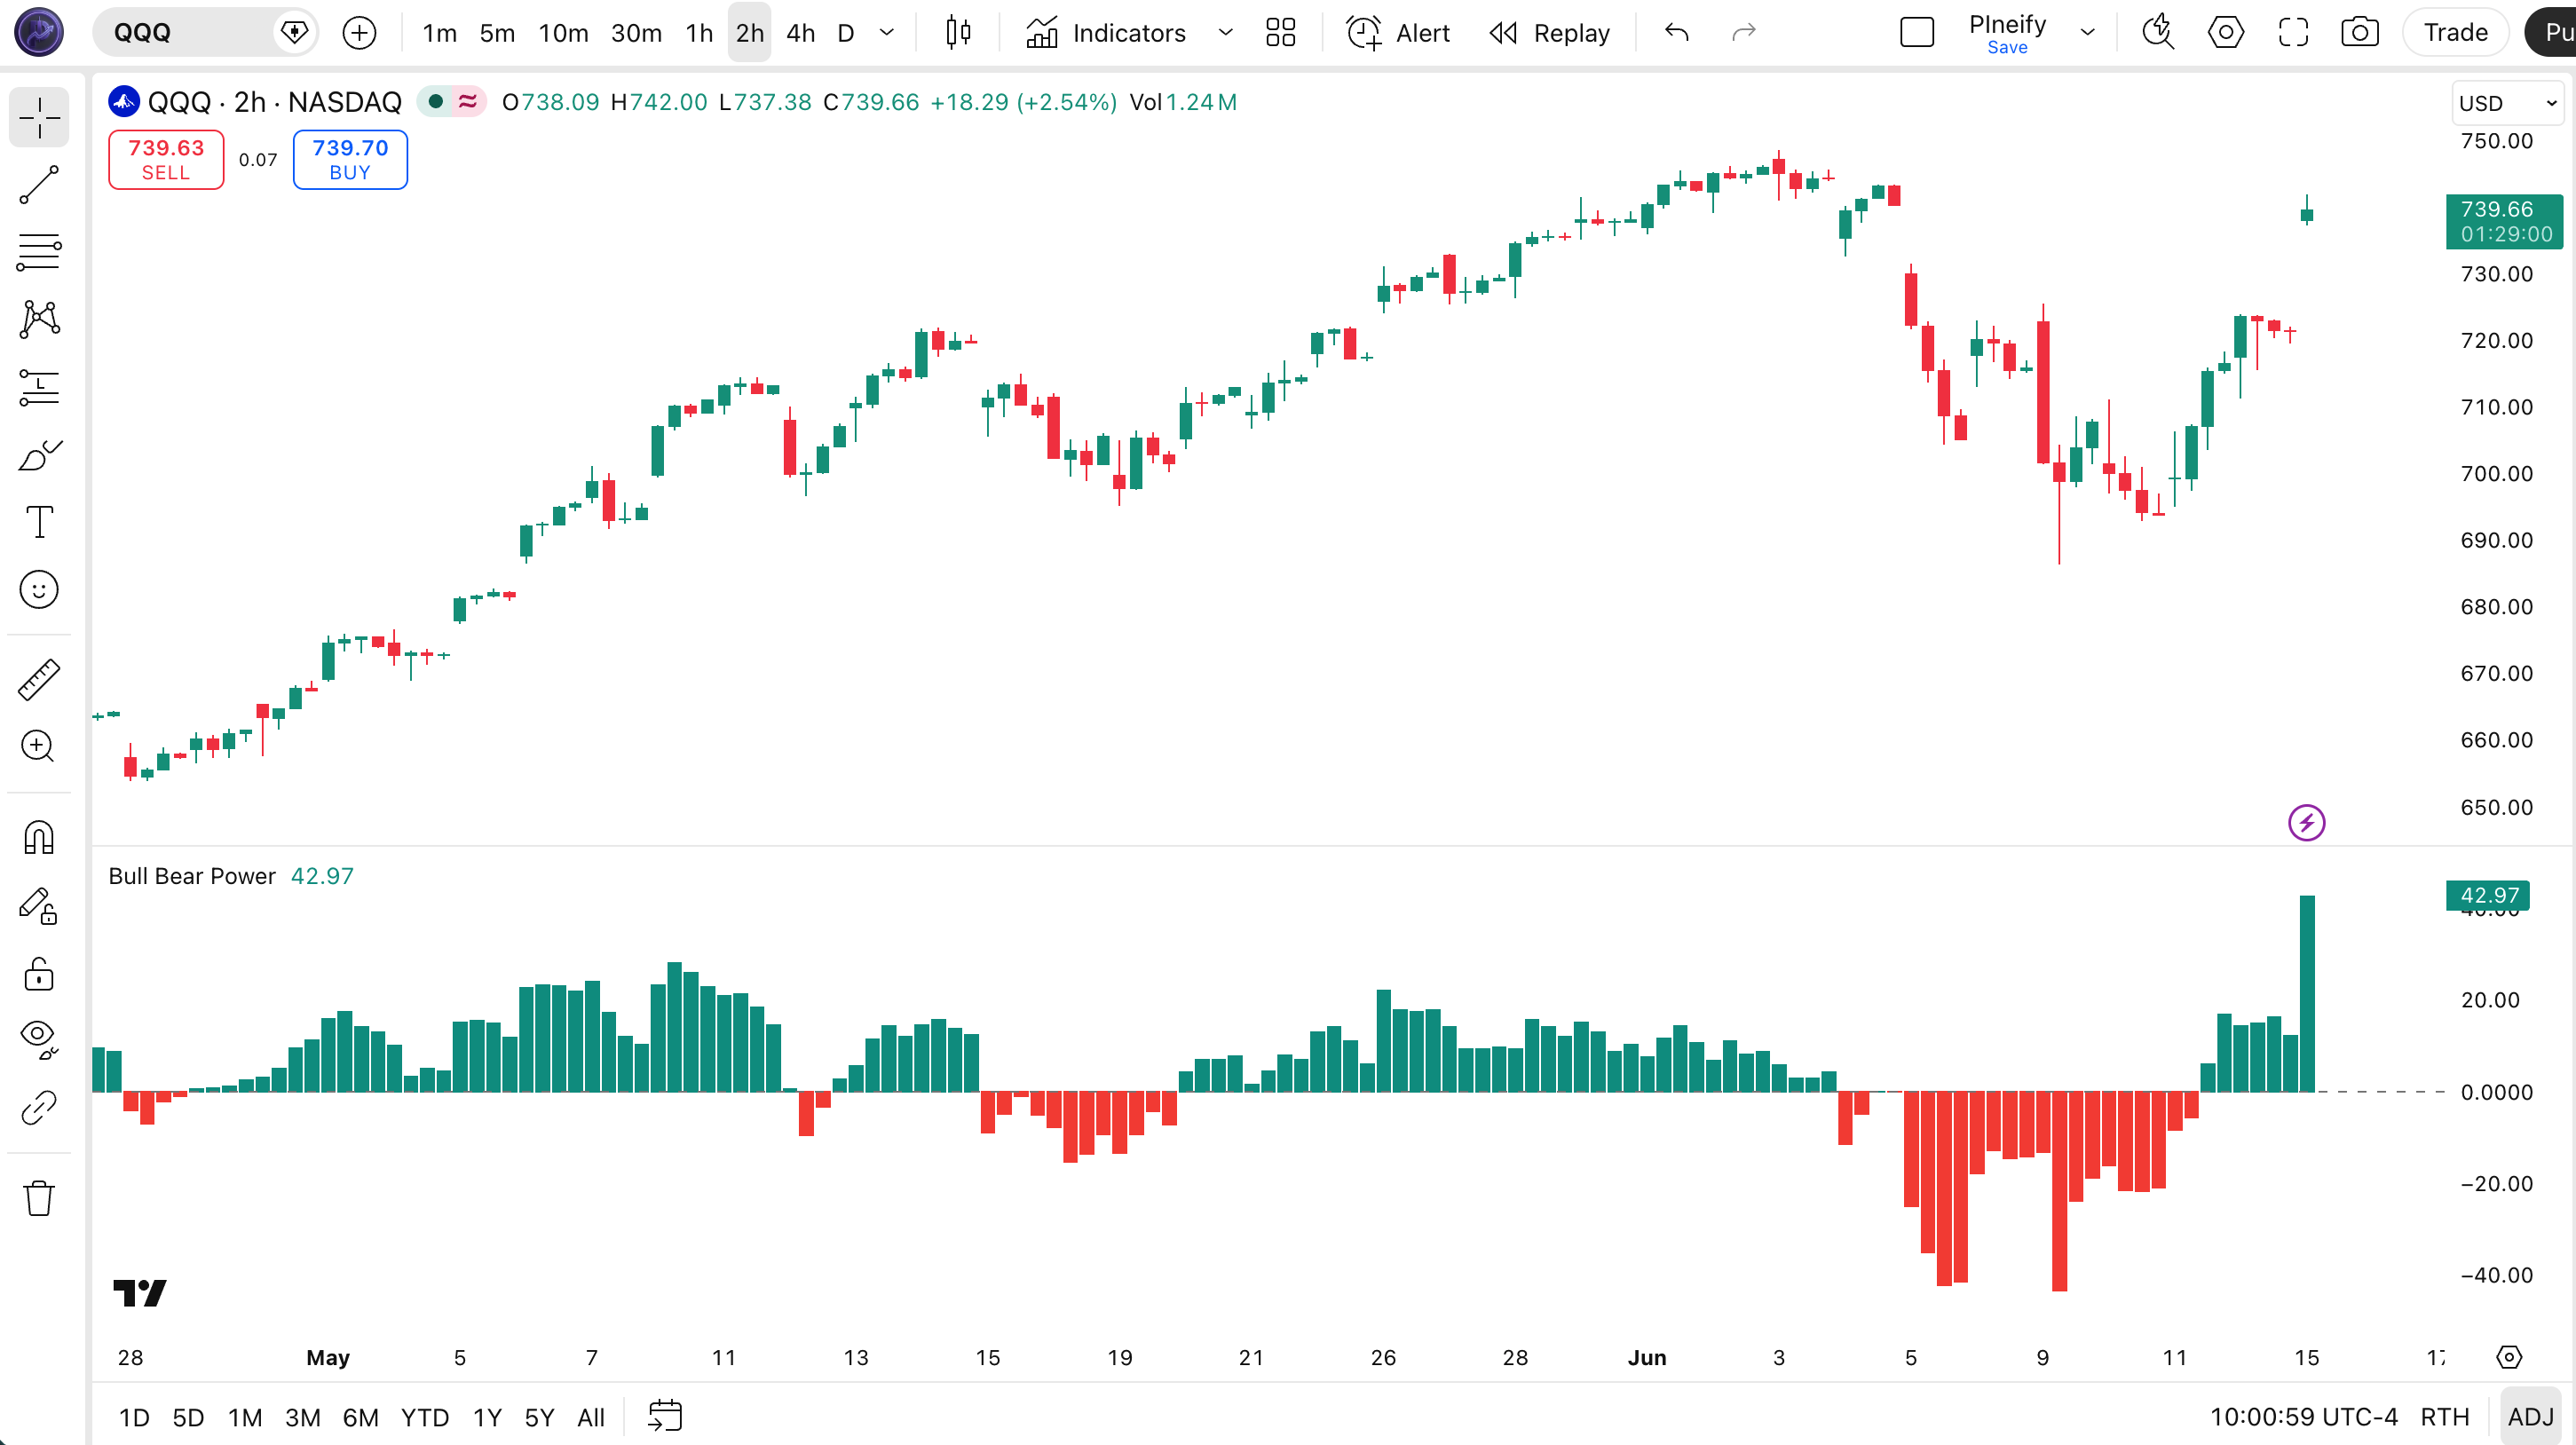Redo the last action
The image size is (2576, 1445).
coord(1743,33)
